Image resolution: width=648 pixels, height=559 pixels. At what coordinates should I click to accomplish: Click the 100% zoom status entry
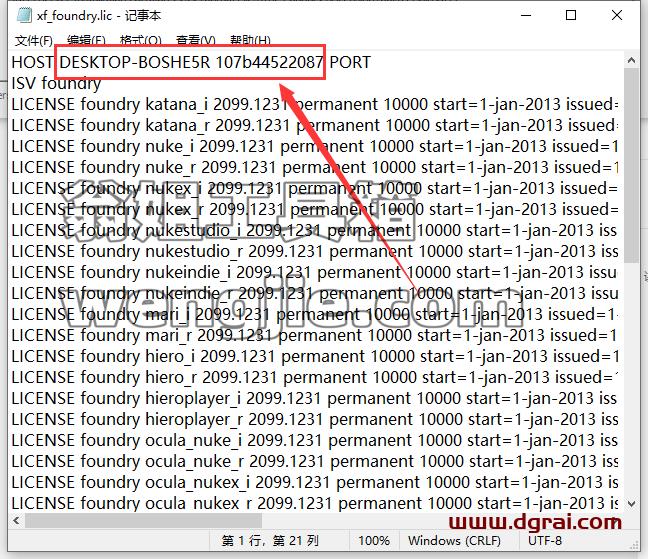pyautogui.click(x=374, y=541)
